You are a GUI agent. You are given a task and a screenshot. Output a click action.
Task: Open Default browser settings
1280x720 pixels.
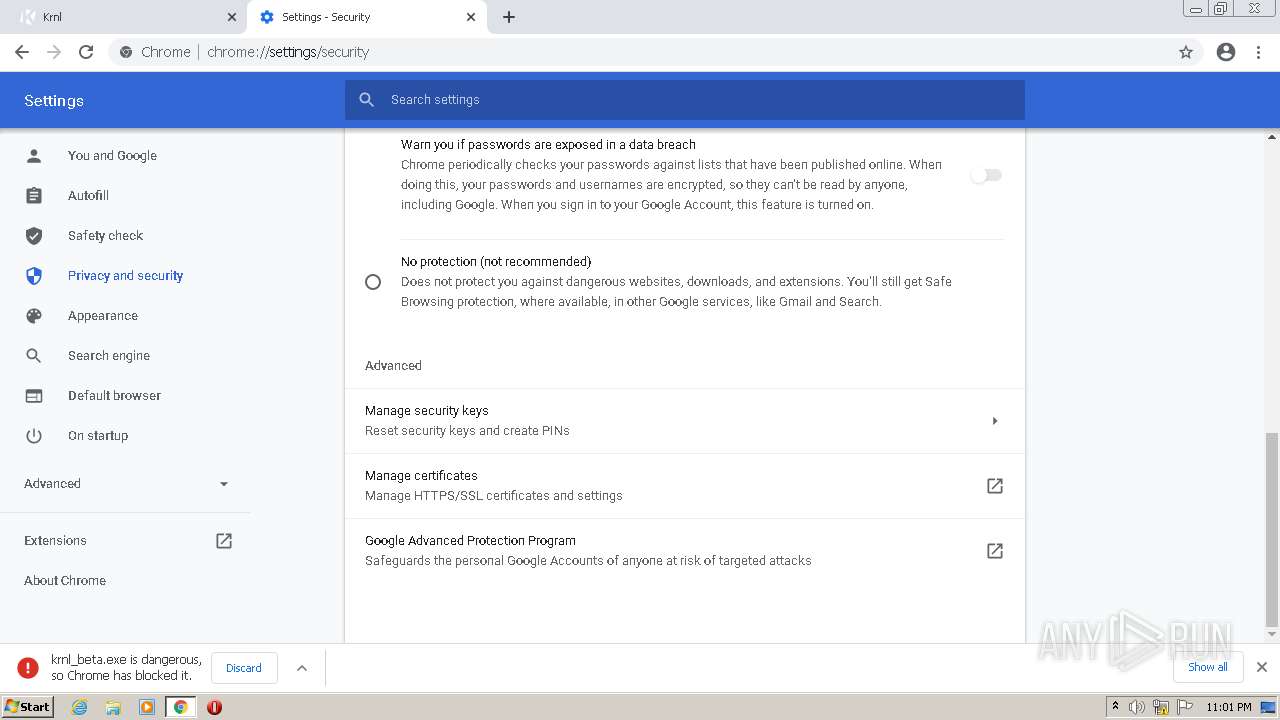coord(114,396)
